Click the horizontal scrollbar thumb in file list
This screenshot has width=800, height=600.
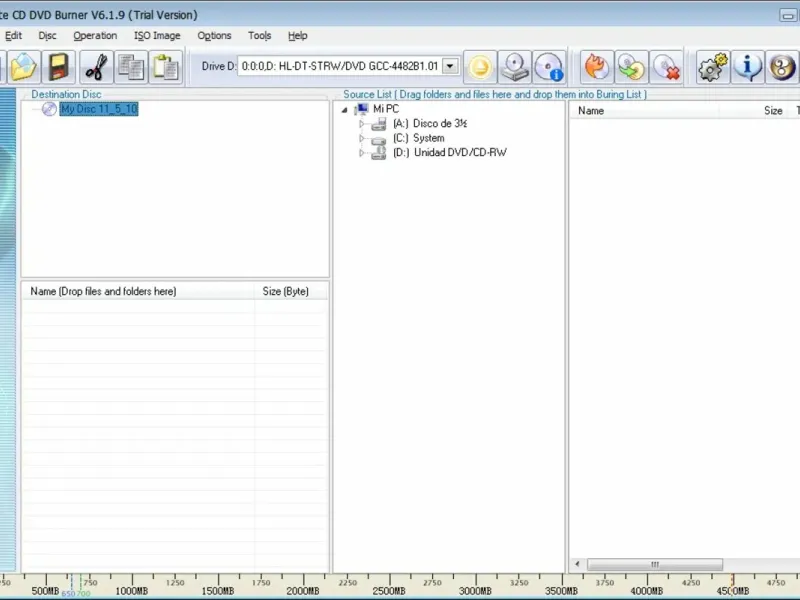[x=655, y=564]
